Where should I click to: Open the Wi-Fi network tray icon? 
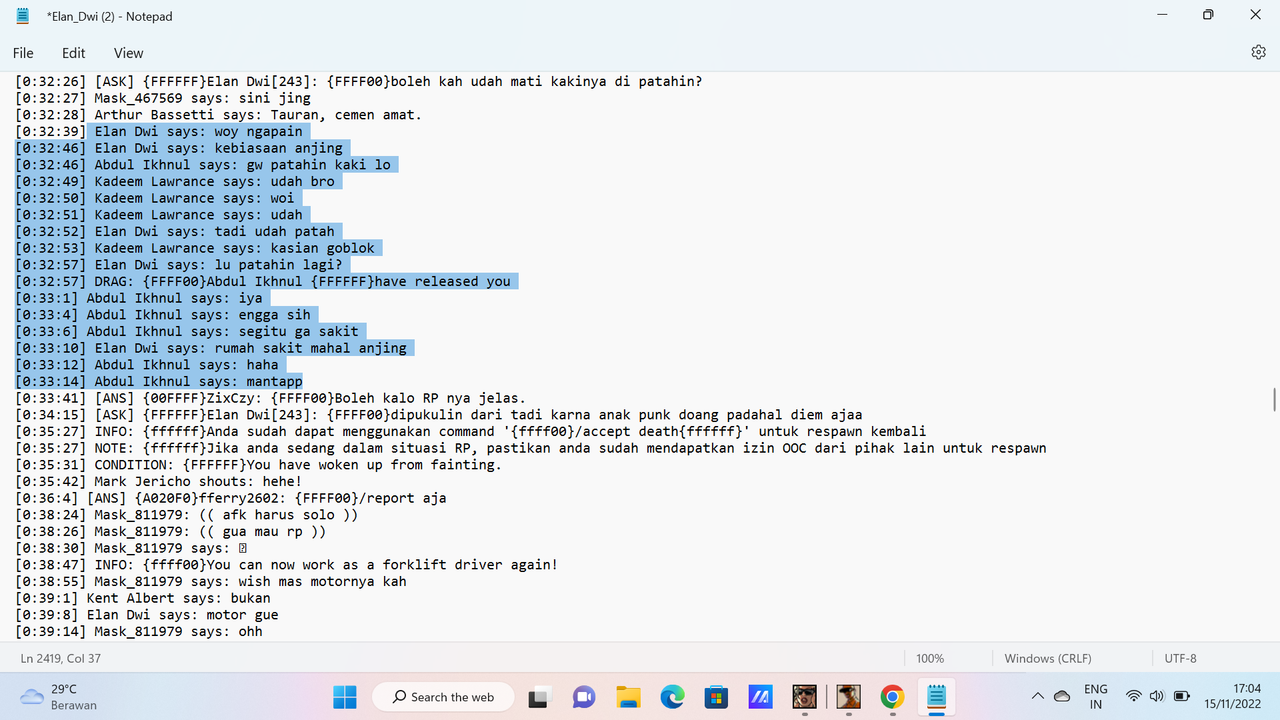[x=1133, y=696]
